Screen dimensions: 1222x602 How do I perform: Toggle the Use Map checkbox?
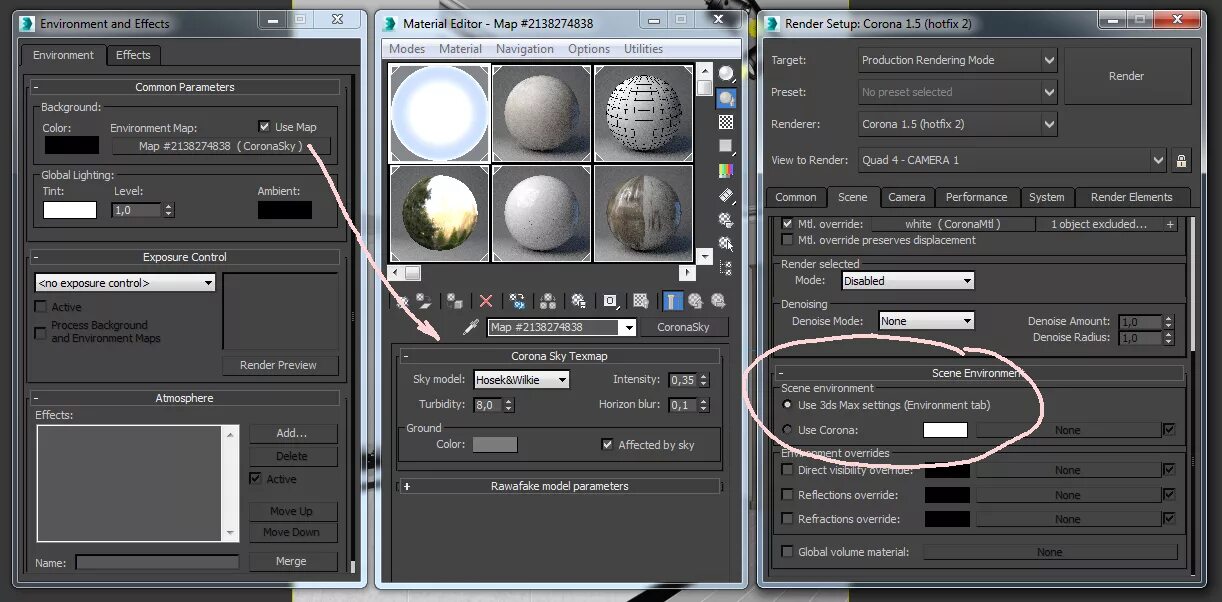click(264, 127)
